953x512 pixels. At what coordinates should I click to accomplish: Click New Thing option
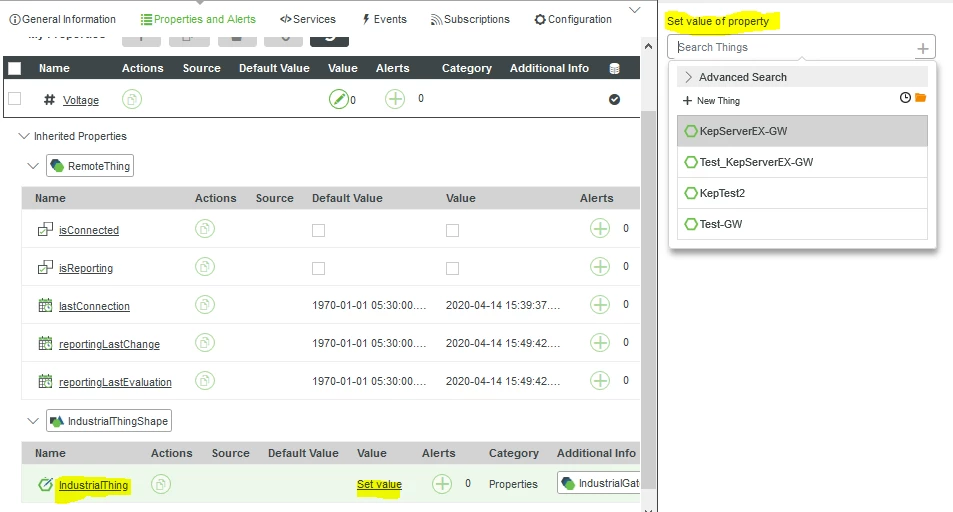pos(711,101)
